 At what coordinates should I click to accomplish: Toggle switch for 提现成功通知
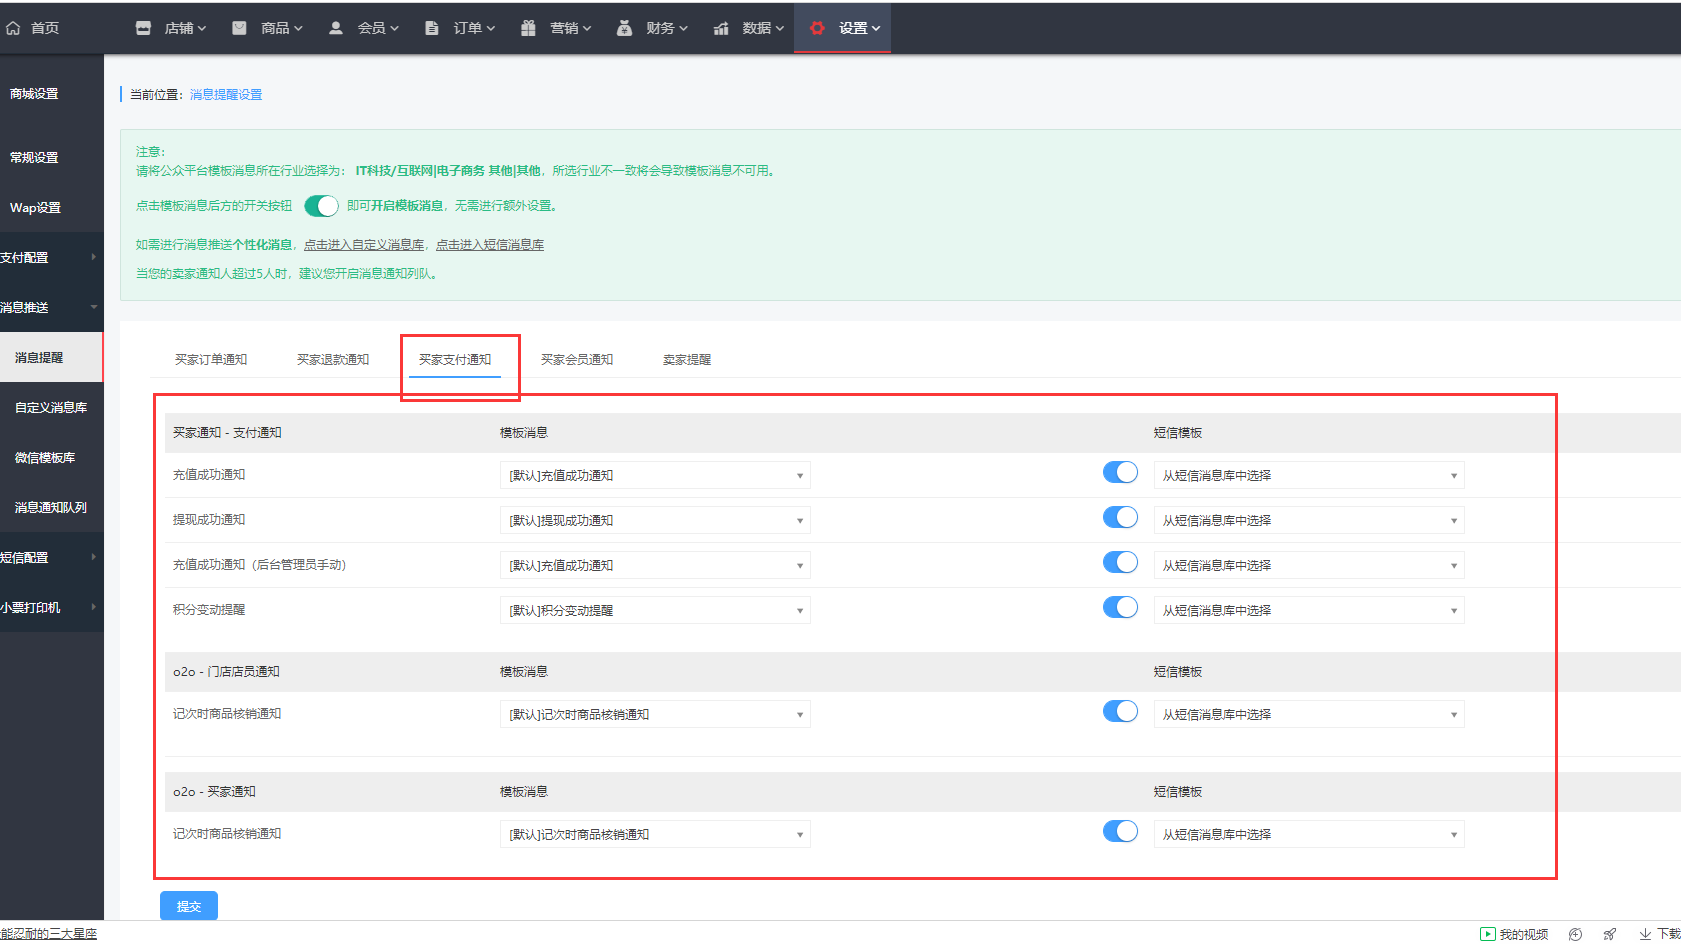point(1120,517)
